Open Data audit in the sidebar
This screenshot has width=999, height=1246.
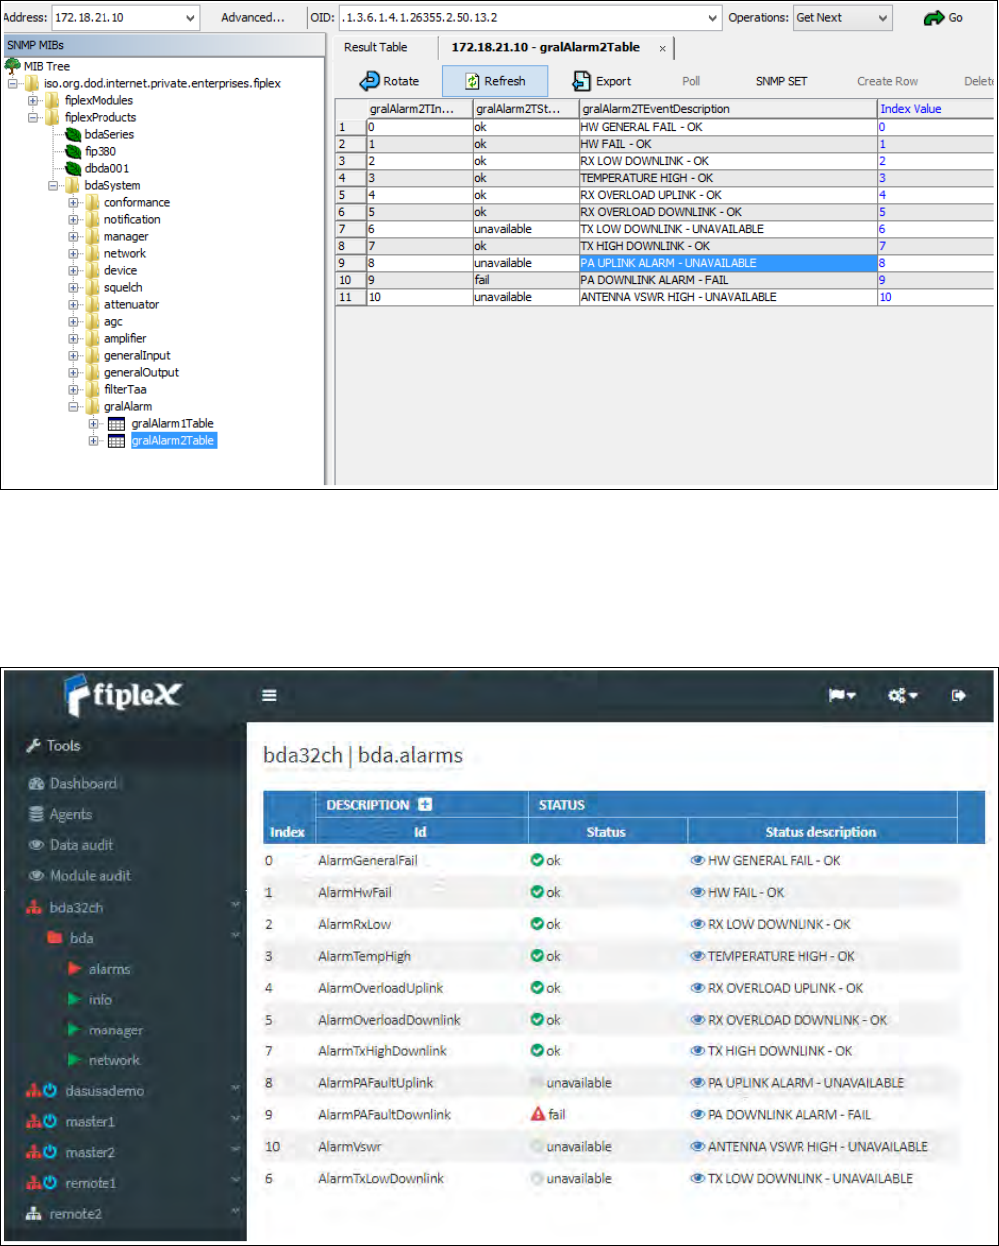(x=71, y=845)
